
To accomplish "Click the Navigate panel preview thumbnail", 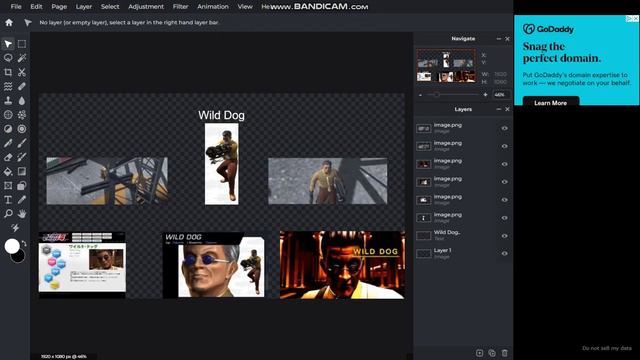I will [x=446, y=66].
